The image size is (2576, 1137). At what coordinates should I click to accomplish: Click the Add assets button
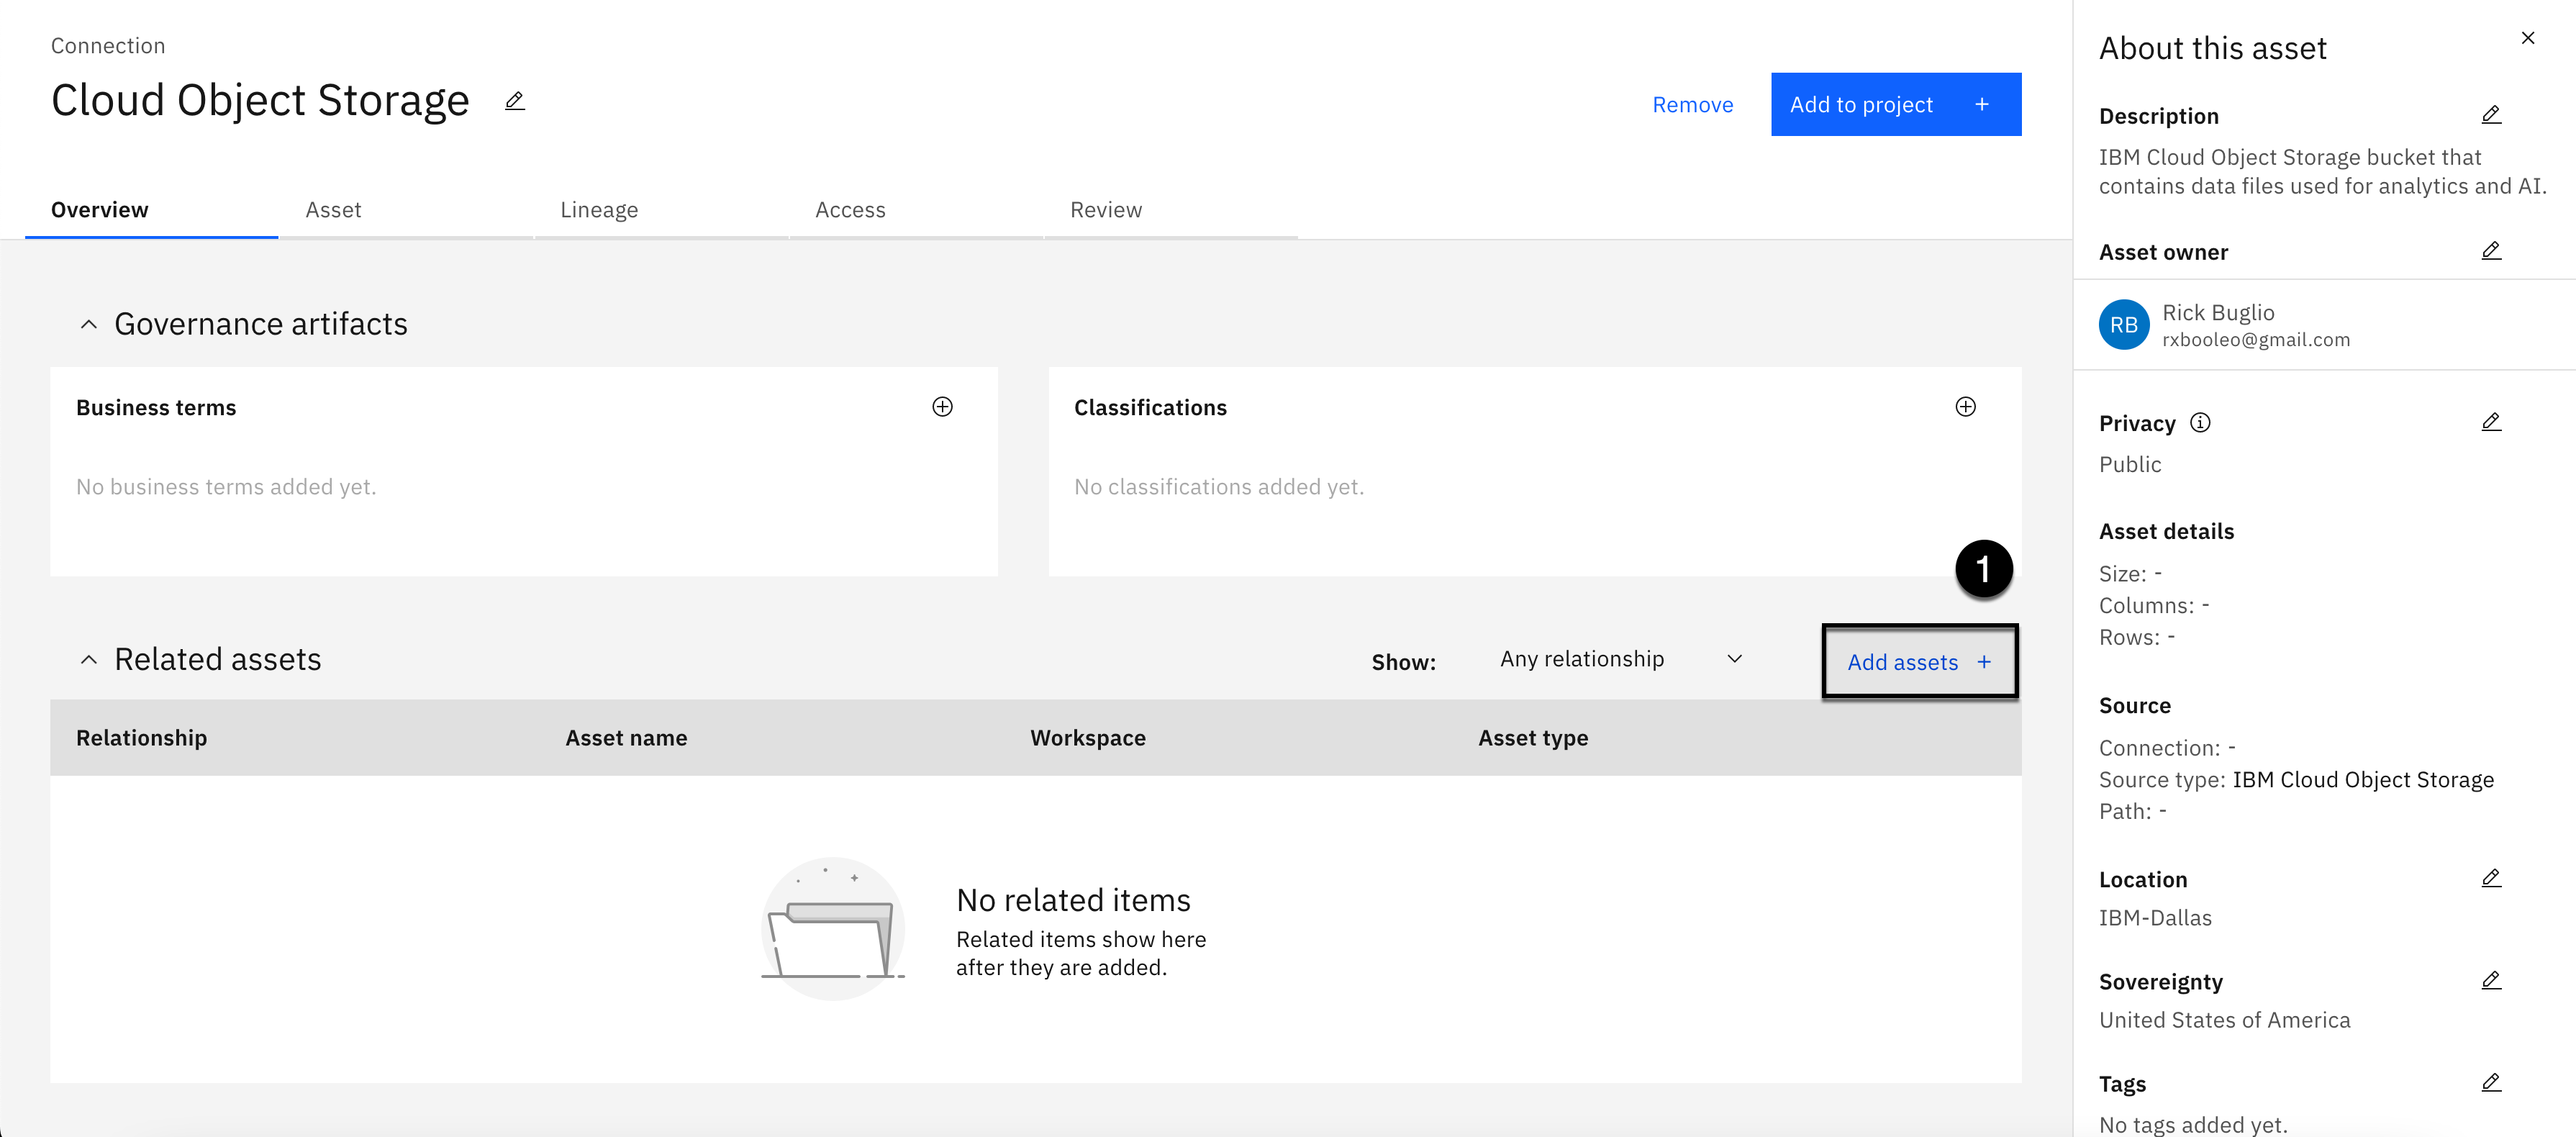[x=1919, y=662]
